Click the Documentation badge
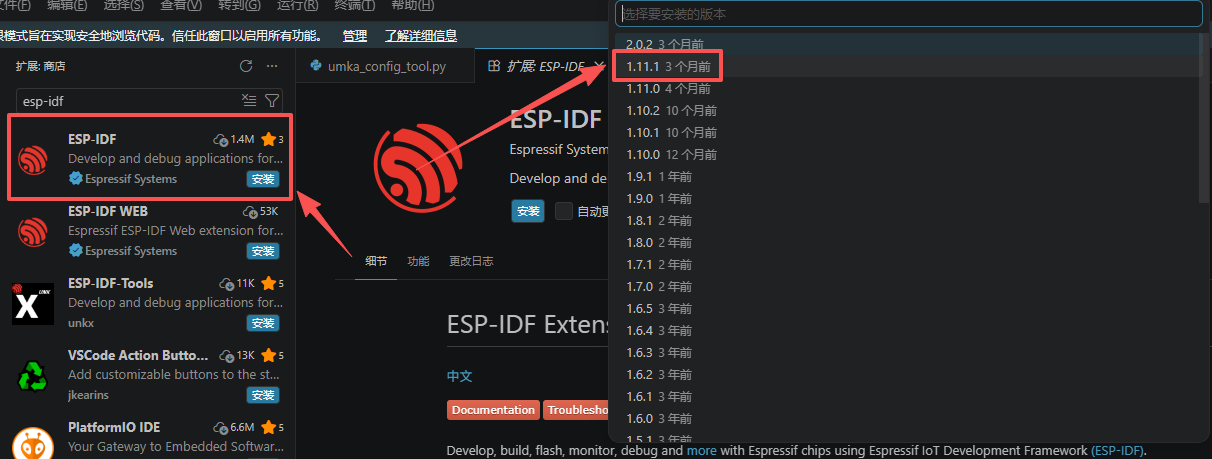The width and height of the screenshot is (1212, 459). tap(493, 410)
